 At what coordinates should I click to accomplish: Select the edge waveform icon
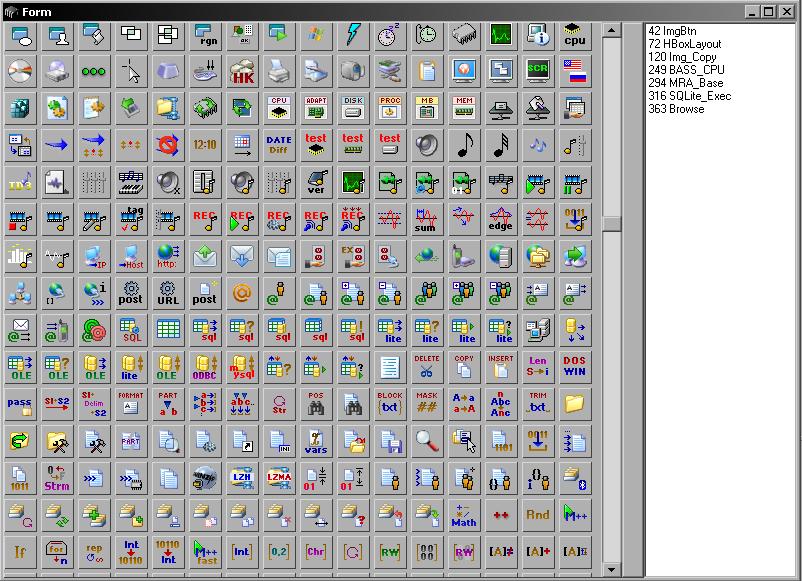tap(501, 220)
